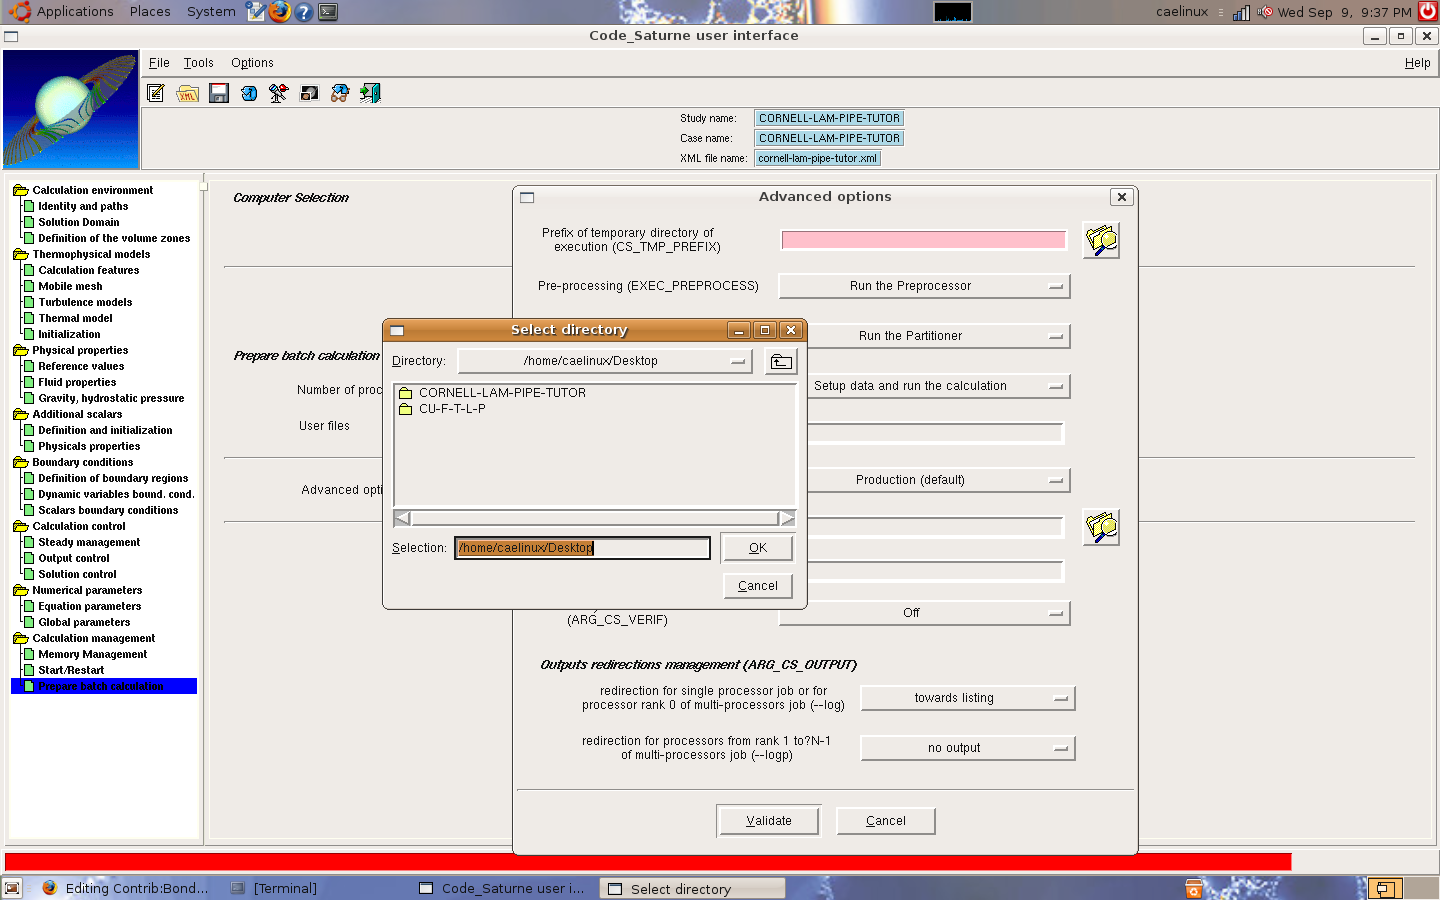Click the text editor launcher in the top panel

(256, 12)
